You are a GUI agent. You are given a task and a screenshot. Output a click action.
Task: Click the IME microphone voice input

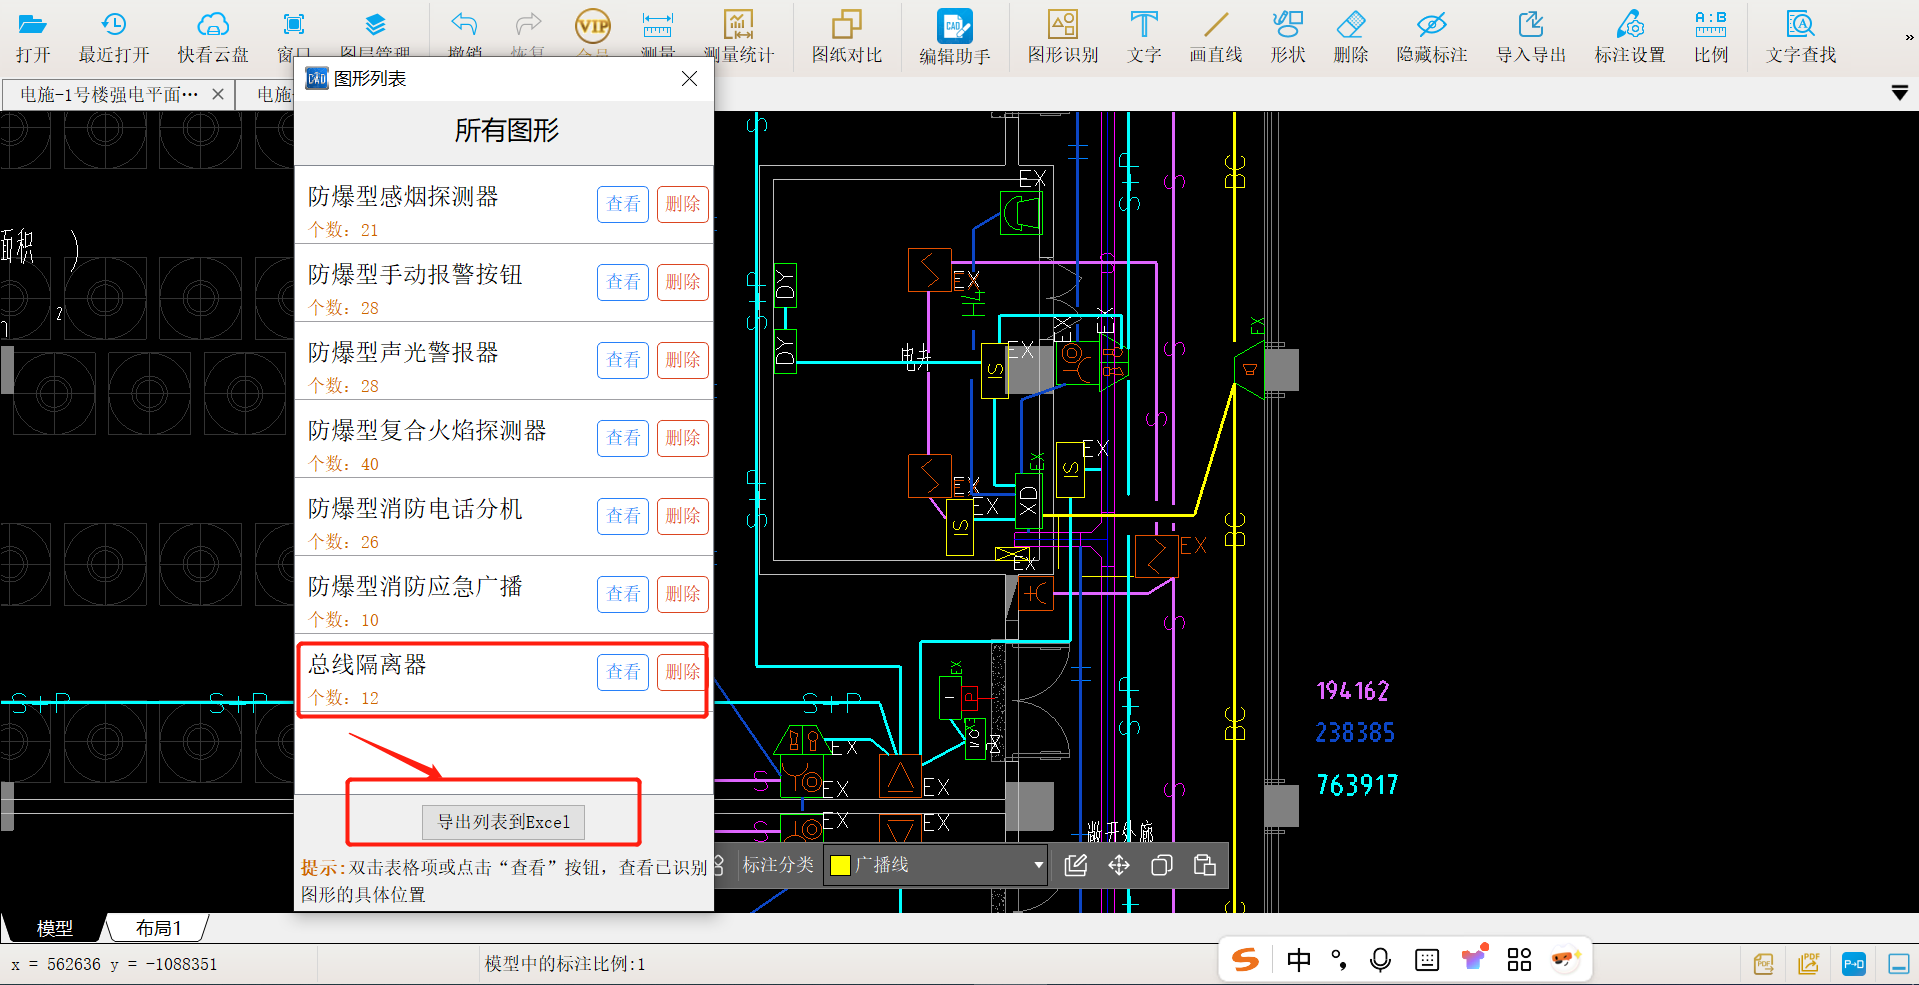coord(1380,960)
